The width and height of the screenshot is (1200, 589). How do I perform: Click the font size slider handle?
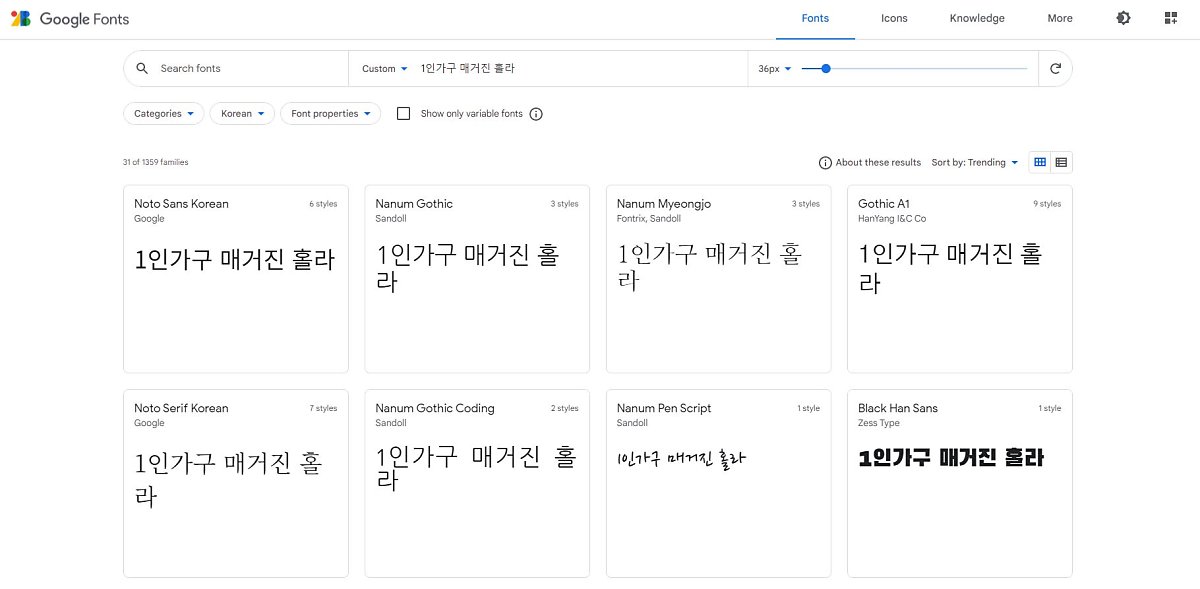point(826,68)
